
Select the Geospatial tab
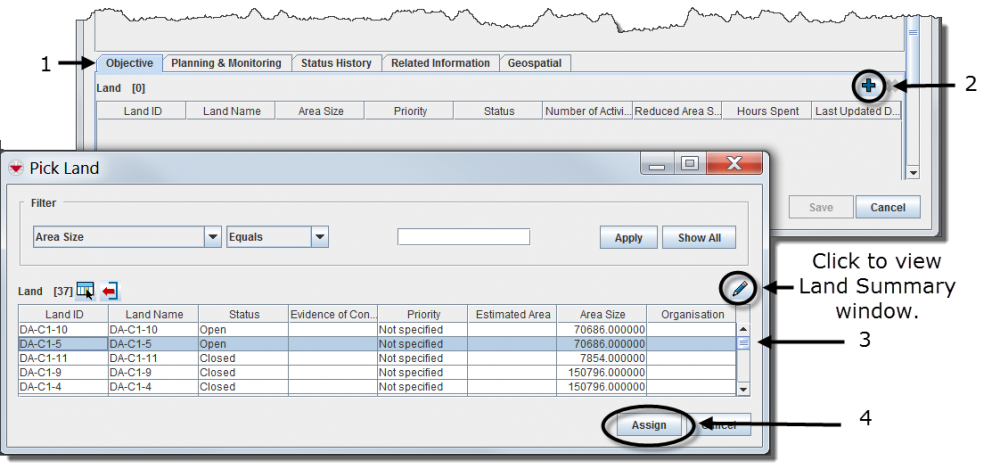[x=534, y=63]
